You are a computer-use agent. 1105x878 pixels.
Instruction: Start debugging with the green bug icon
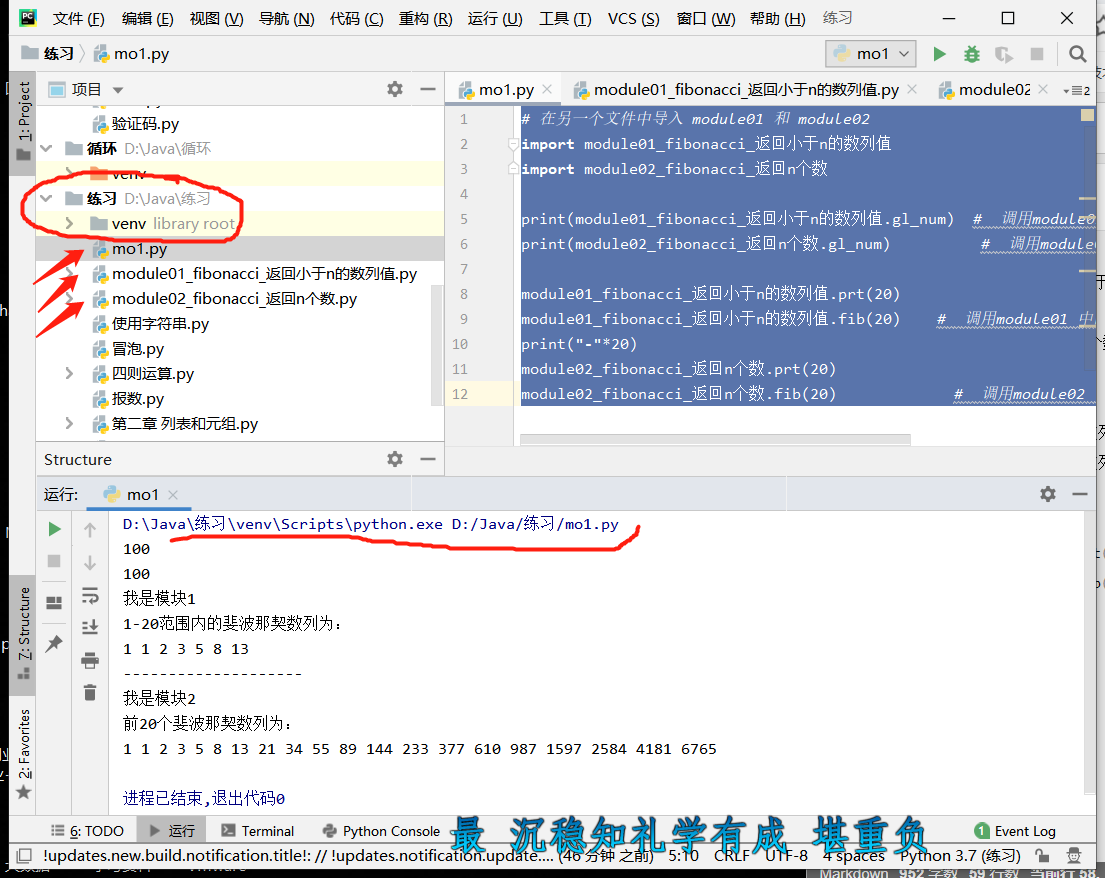971,53
